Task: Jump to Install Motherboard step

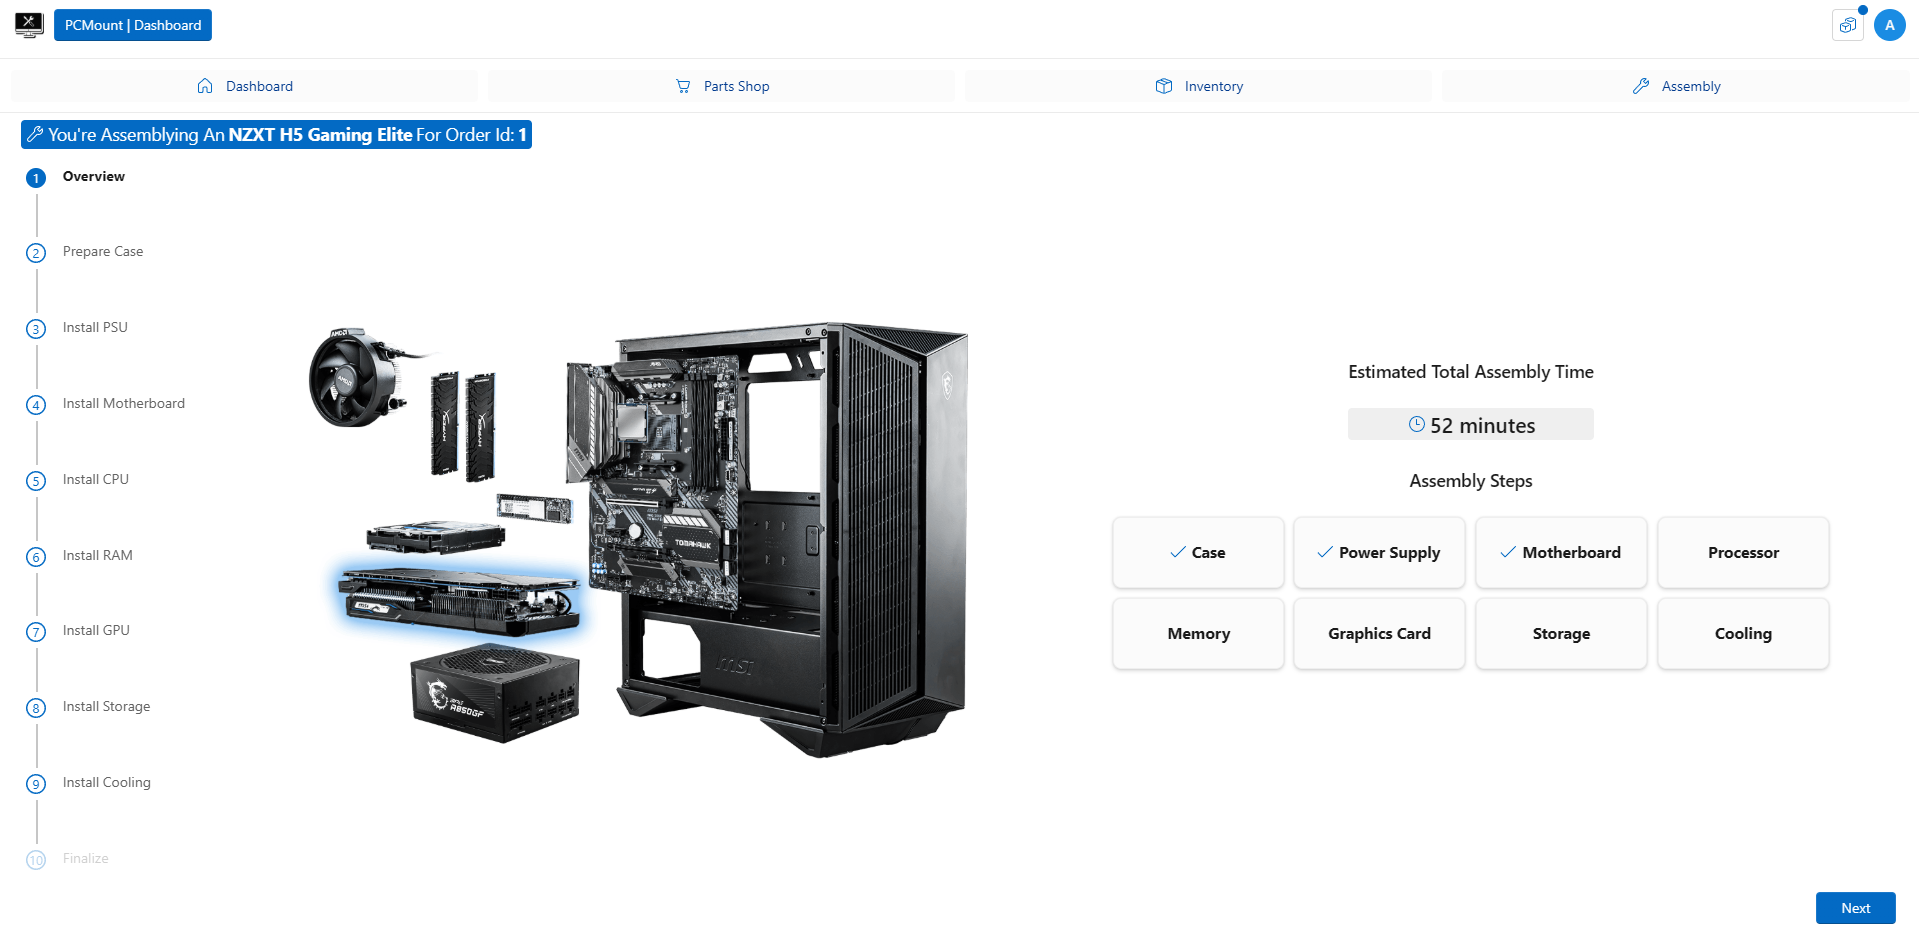Action: point(124,403)
